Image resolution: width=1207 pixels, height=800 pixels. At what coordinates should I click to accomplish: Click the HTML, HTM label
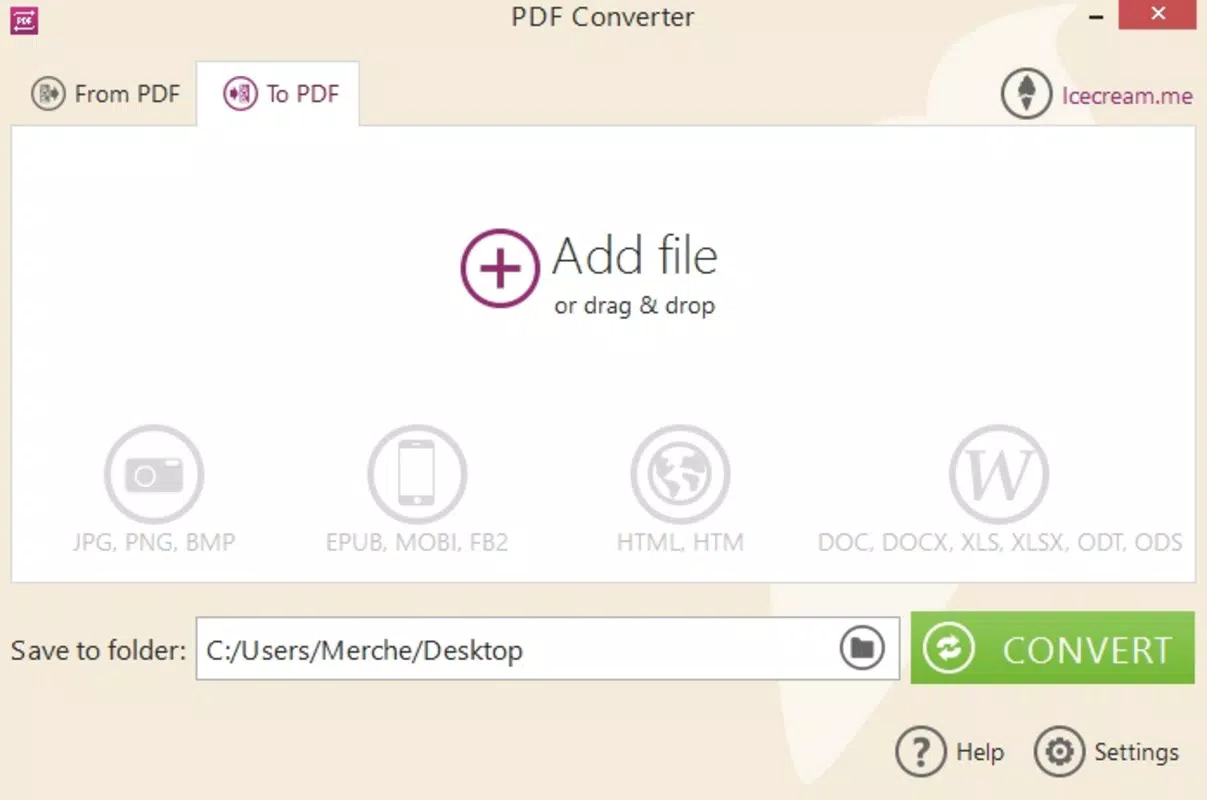pos(680,543)
